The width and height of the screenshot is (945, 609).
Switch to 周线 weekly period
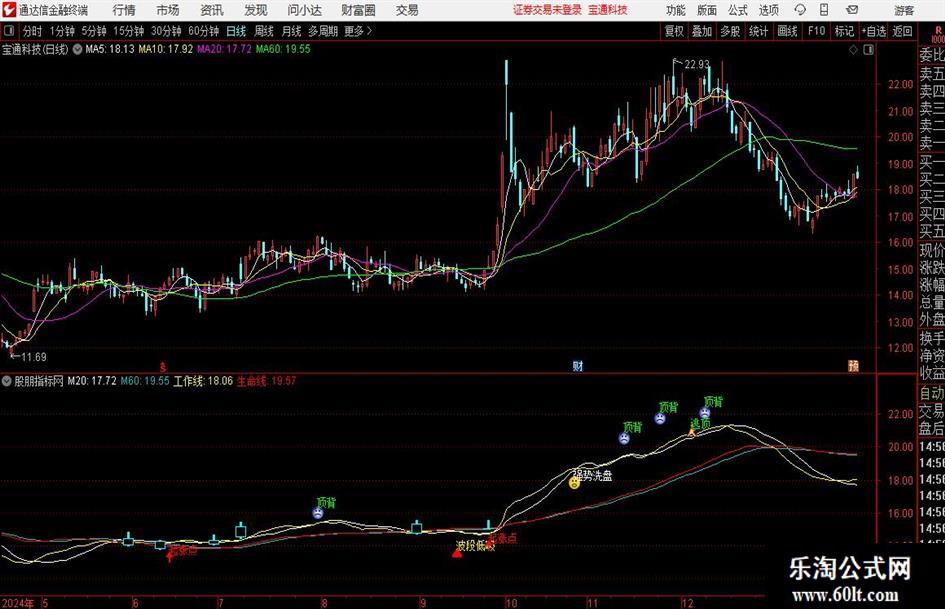tap(263, 31)
